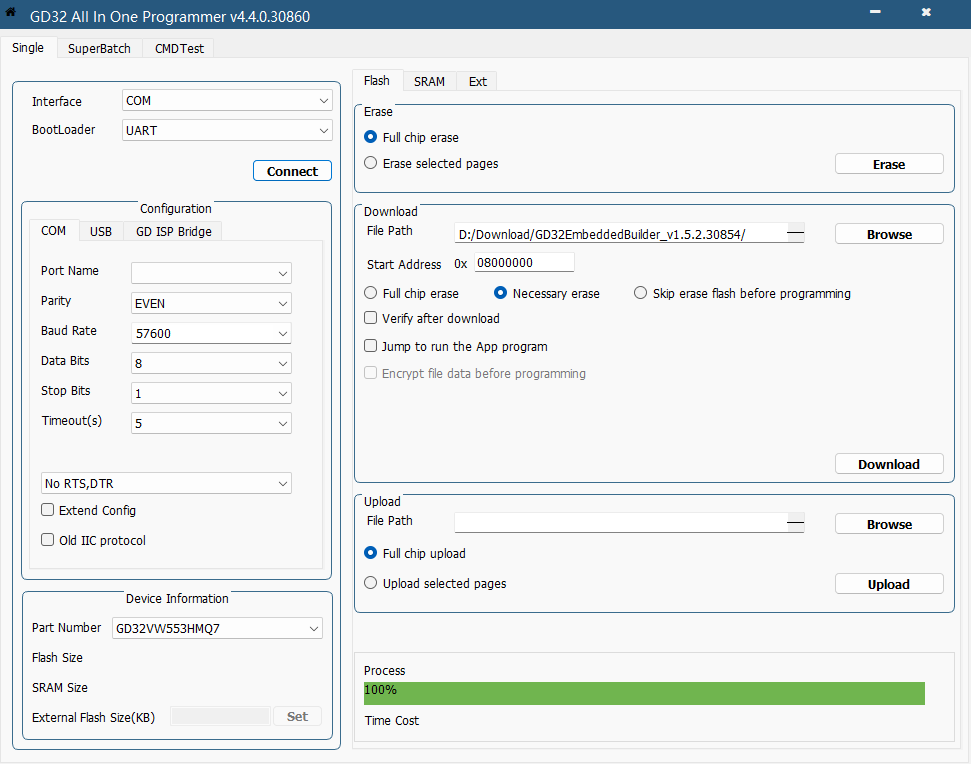
Task: Browse for an upload file path
Action: 889,524
